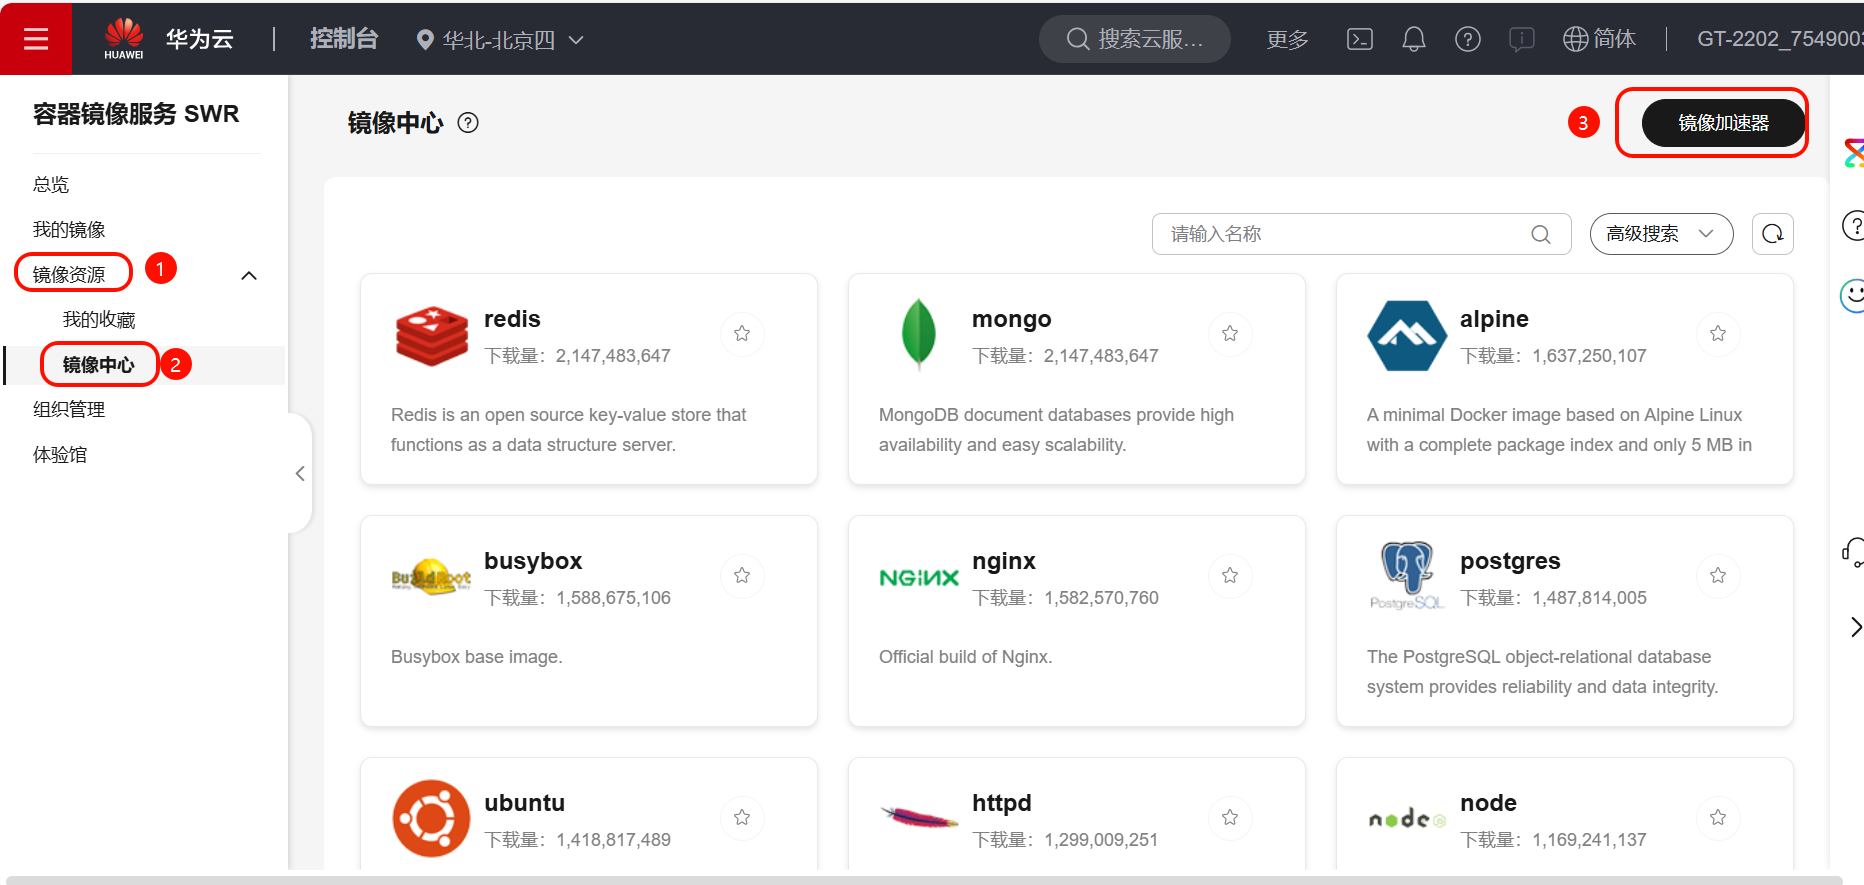Switch language via 简体 label
The width and height of the screenshot is (1864, 885).
click(x=1614, y=39)
